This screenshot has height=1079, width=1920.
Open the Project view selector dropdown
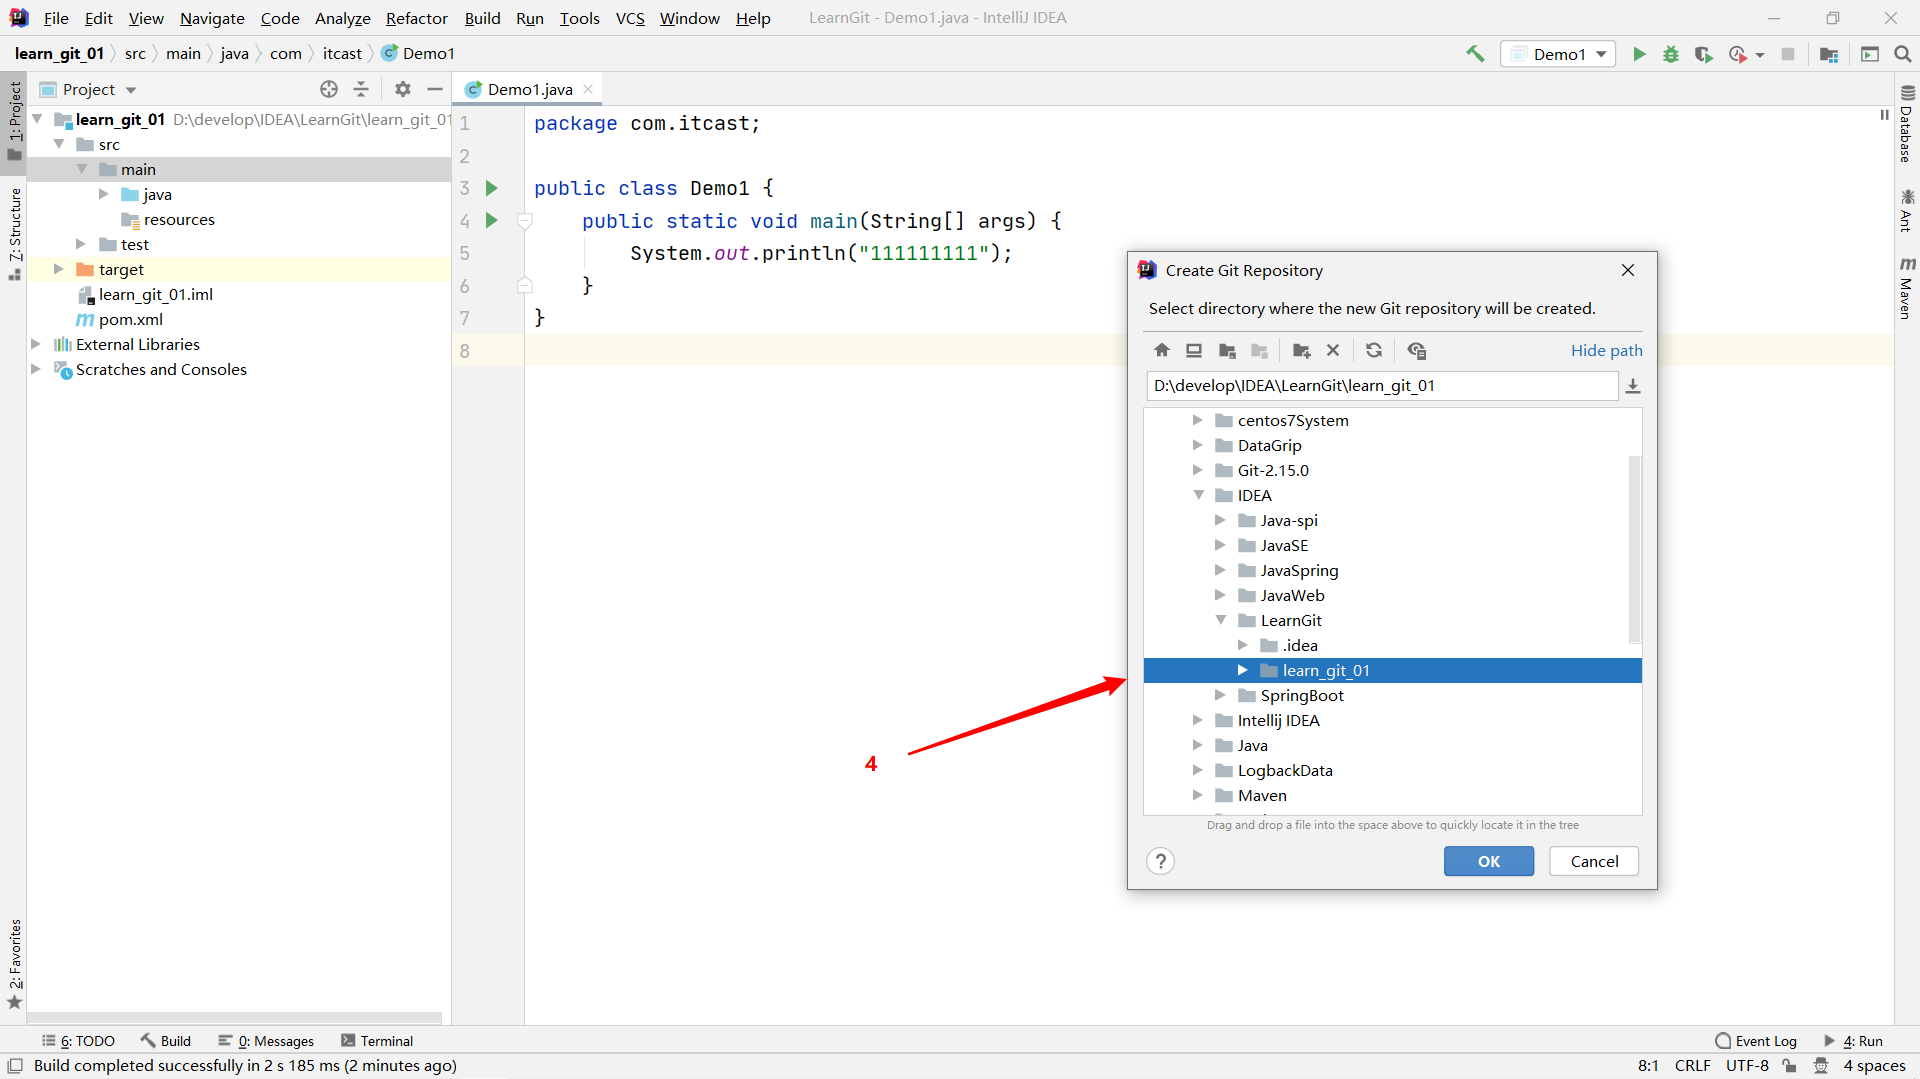(130, 90)
